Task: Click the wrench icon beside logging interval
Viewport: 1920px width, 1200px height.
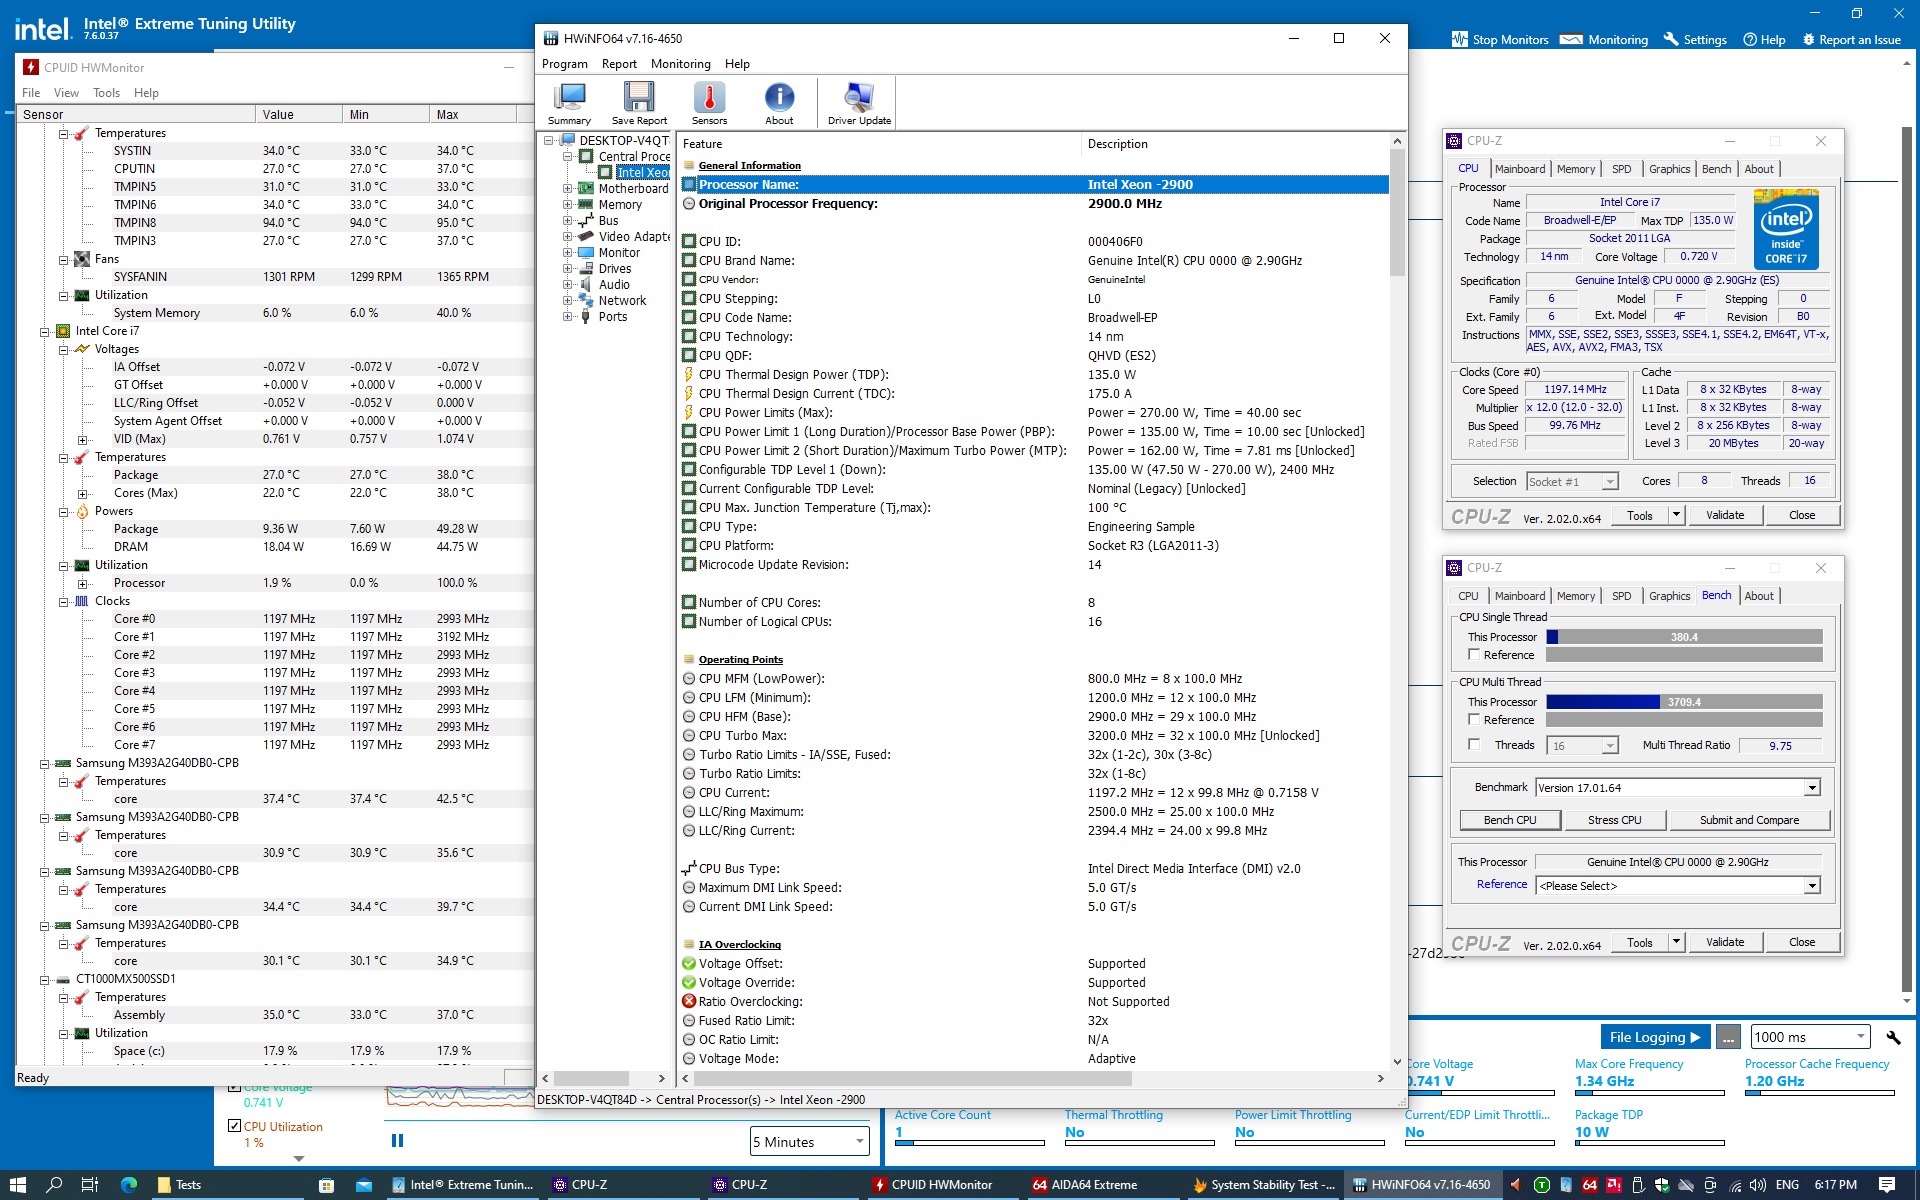Action: [1892, 1037]
